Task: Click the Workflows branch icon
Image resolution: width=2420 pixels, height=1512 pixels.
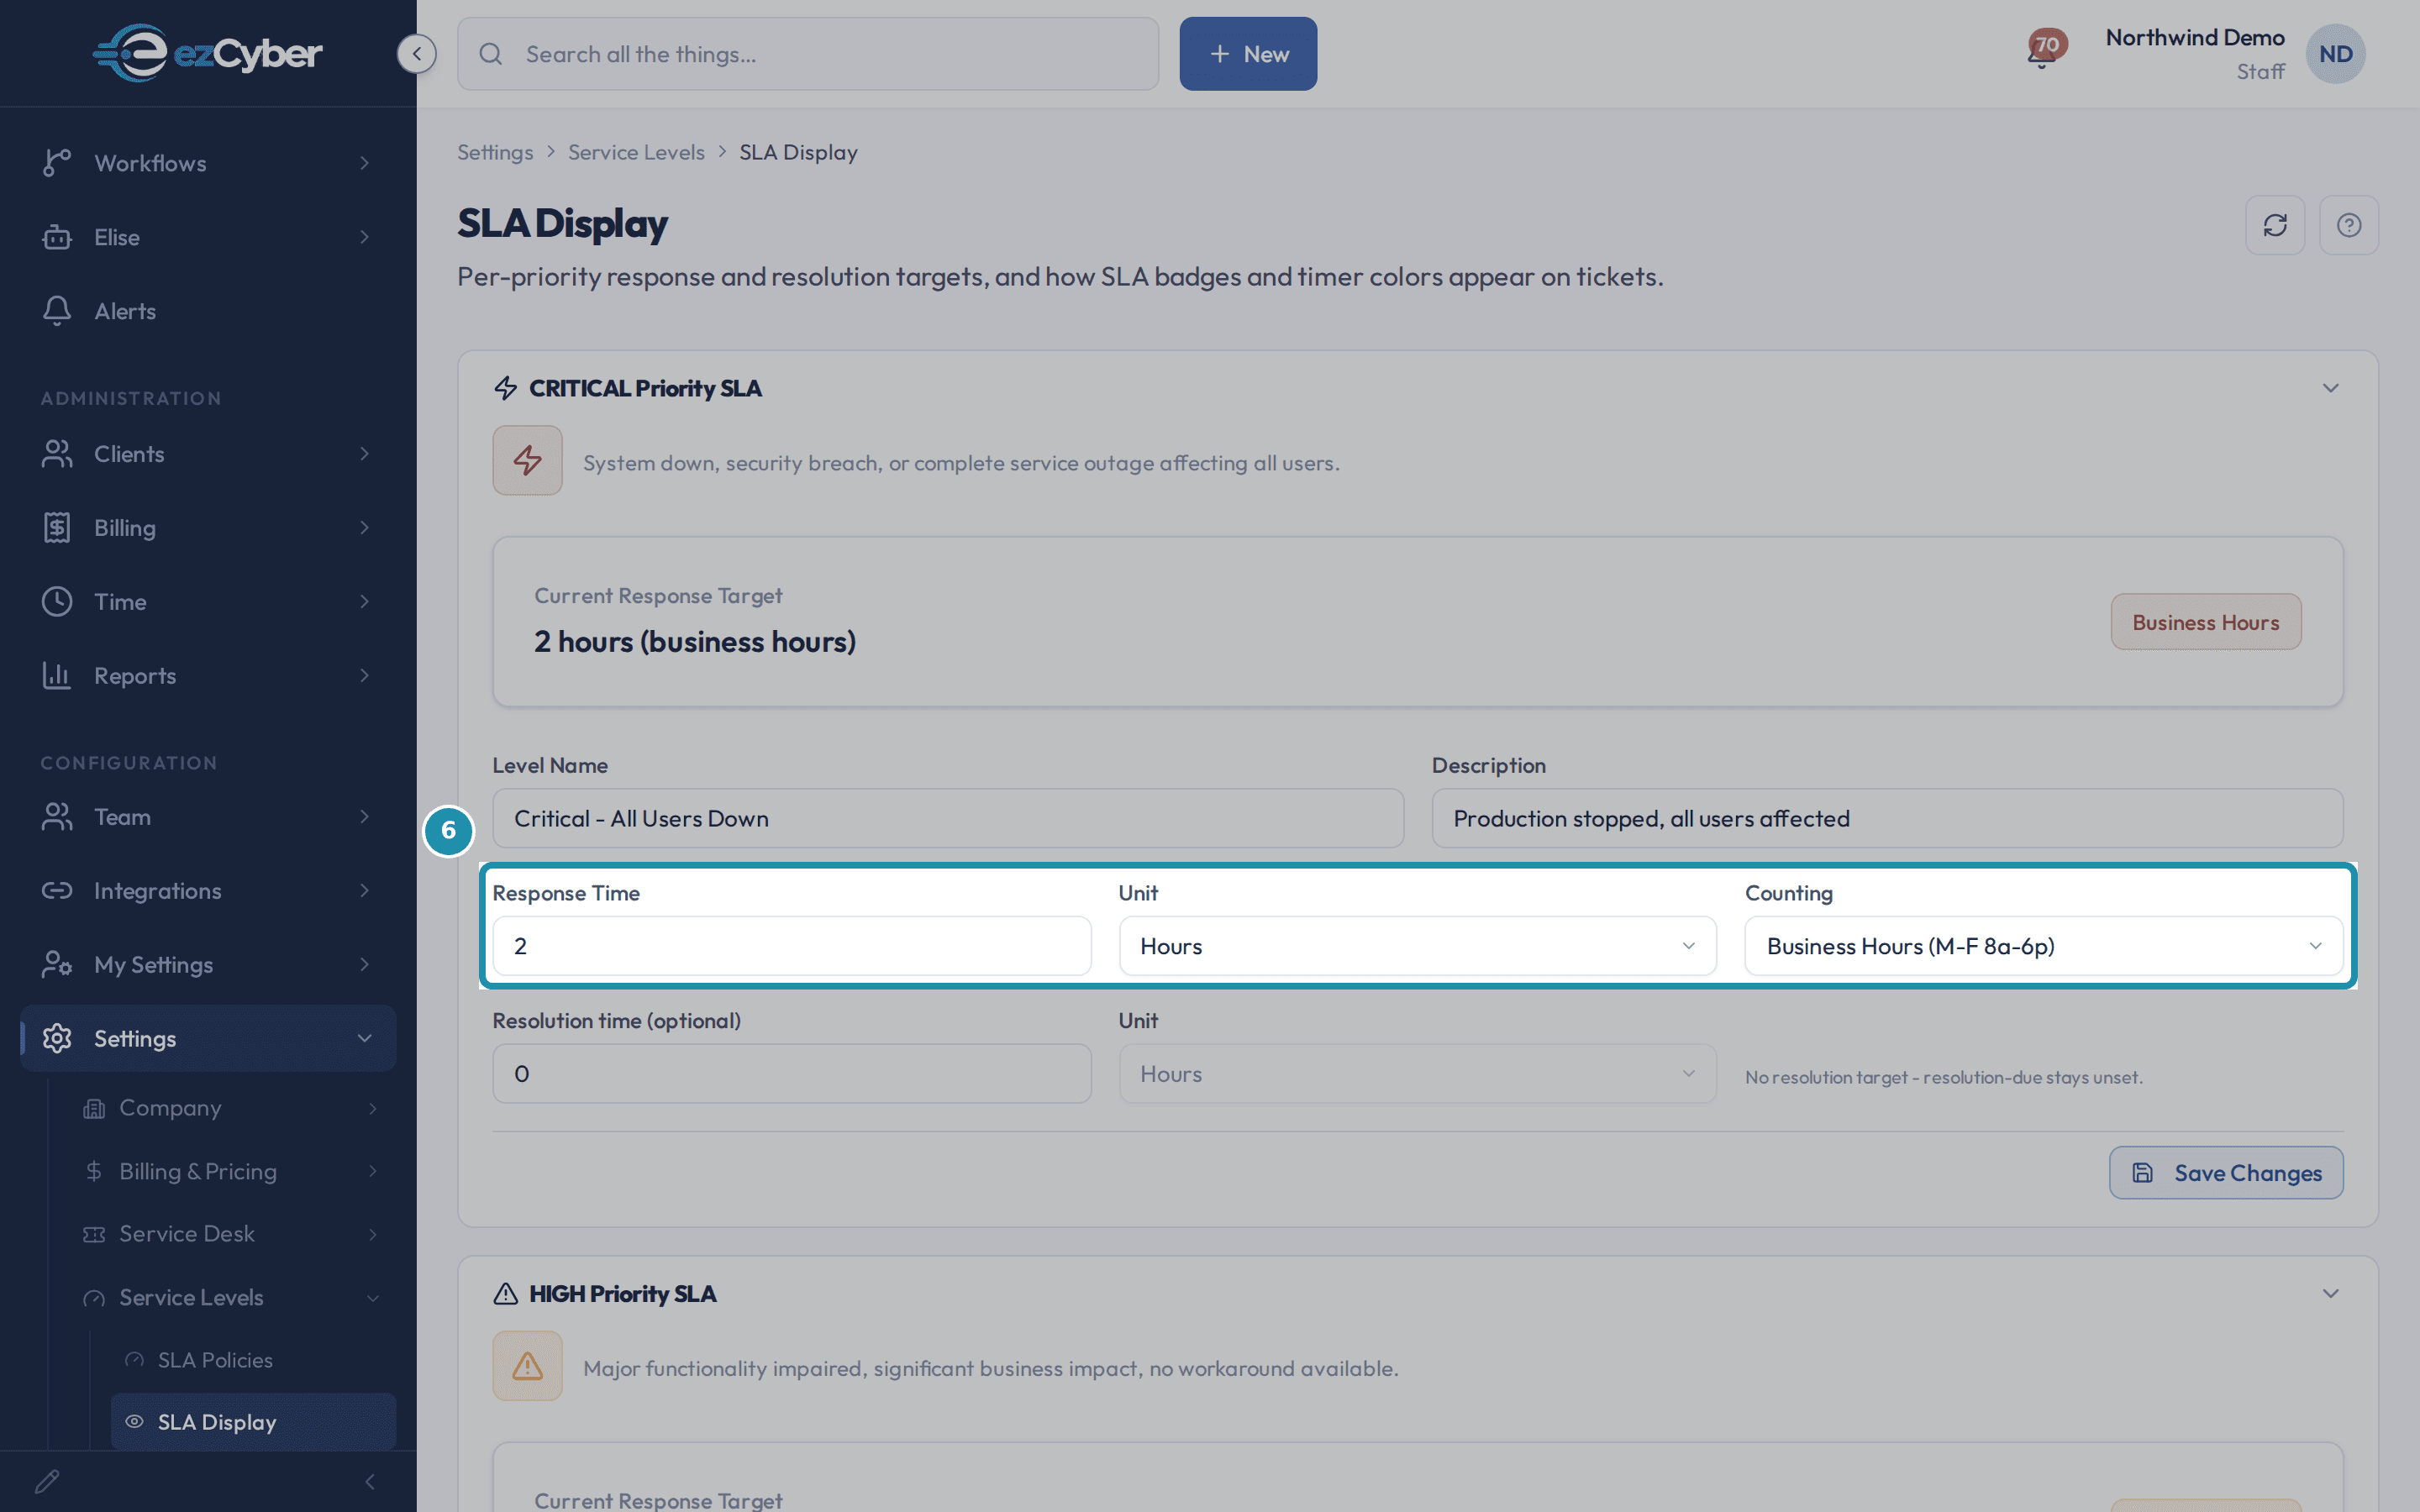Action: click(x=57, y=163)
